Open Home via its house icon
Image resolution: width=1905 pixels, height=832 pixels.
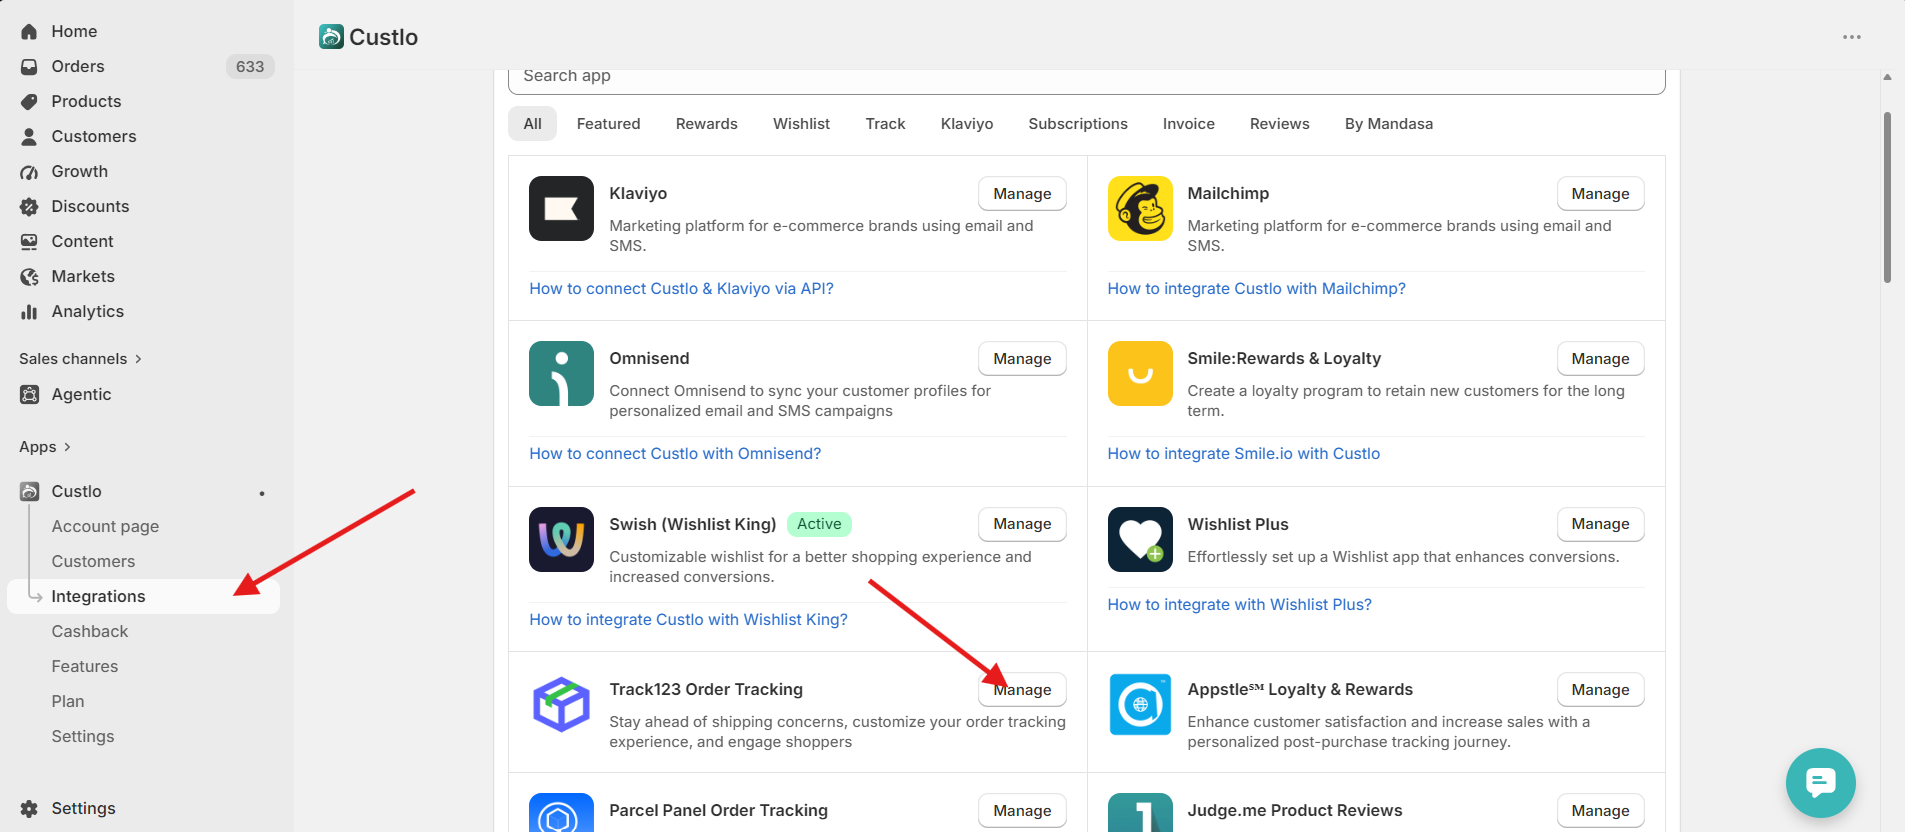(29, 32)
